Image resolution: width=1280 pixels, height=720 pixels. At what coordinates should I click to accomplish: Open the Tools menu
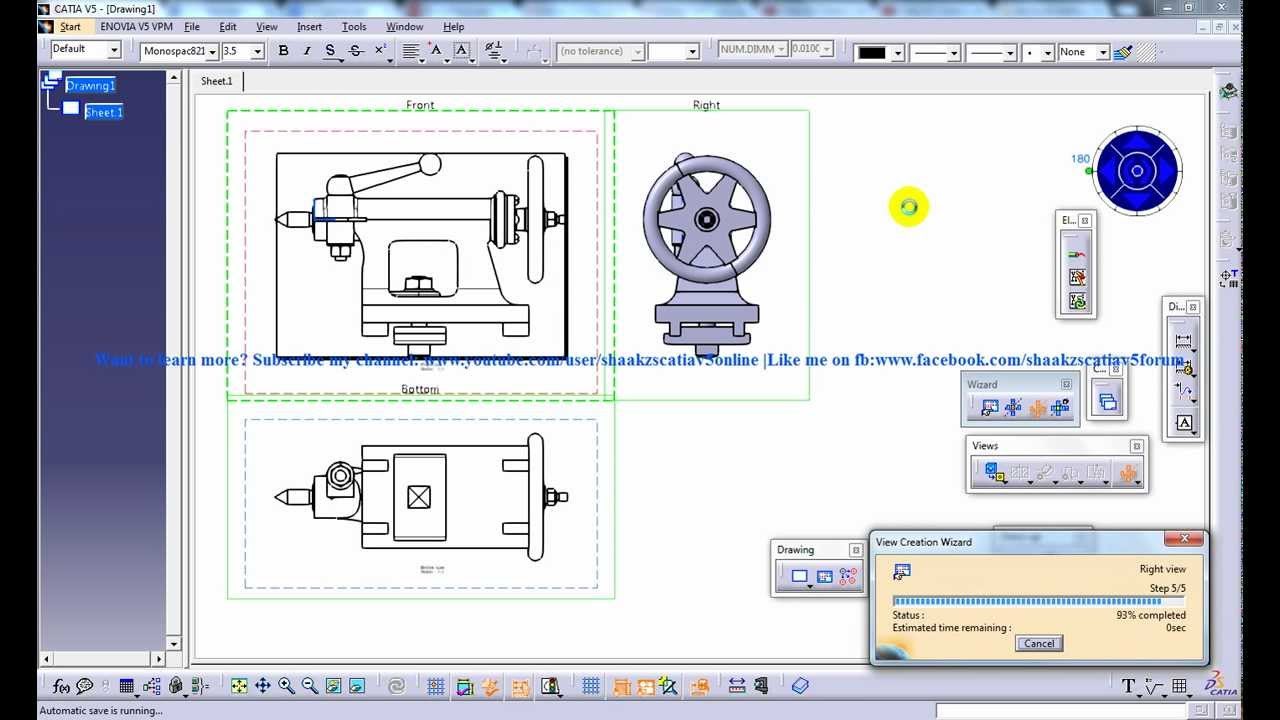click(354, 27)
